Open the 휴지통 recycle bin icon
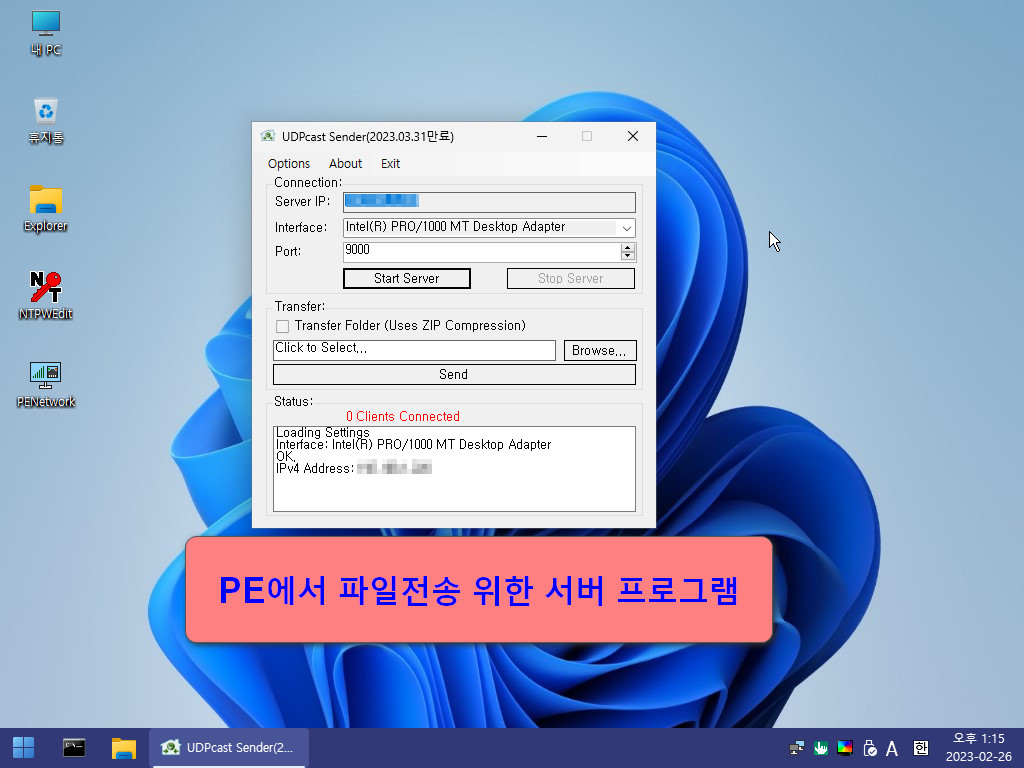Image resolution: width=1024 pixels, height=768 pixels. 46,121
